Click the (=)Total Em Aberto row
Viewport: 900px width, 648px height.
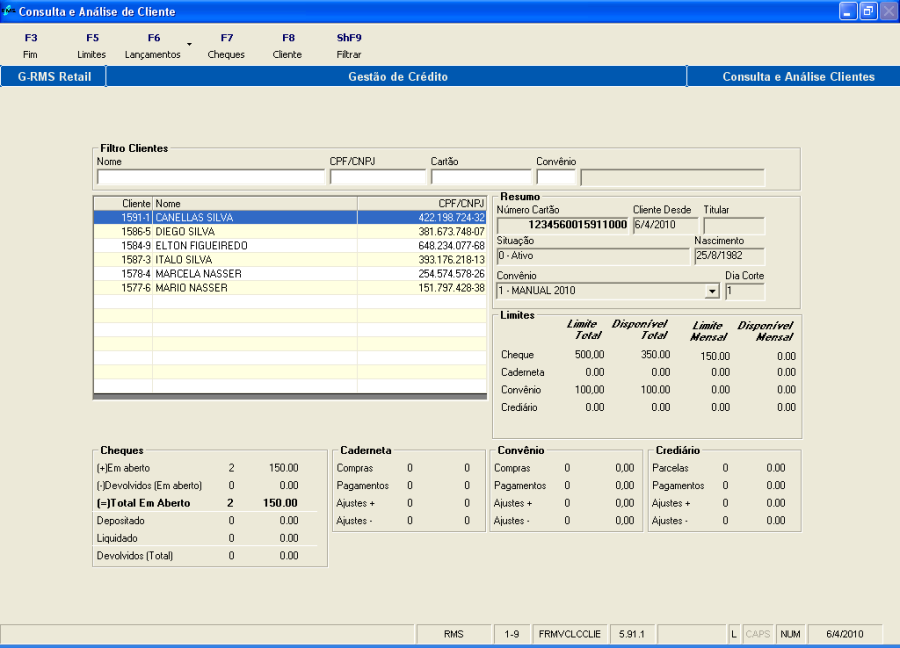197,503
